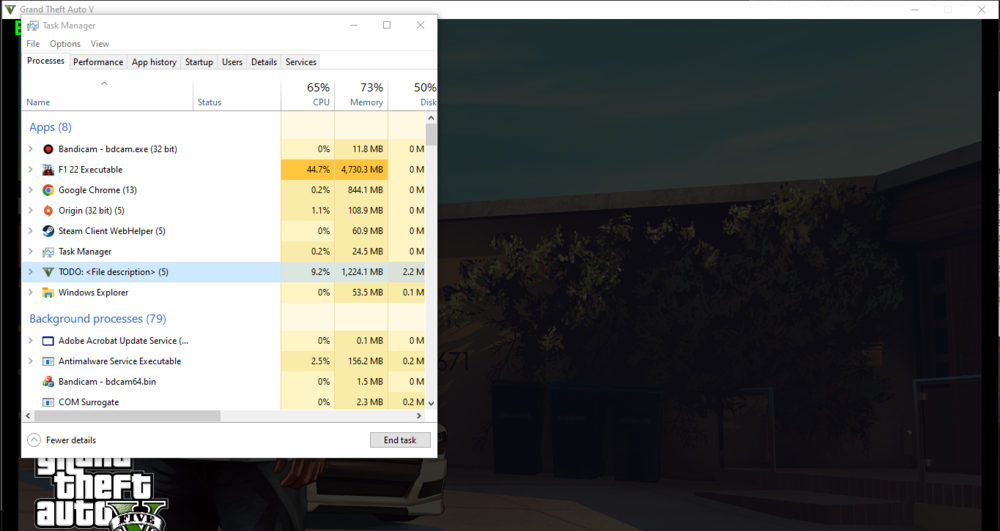Switch to the Performance tab
Viewport: 1000px width, 531px height.
point(98,62)
